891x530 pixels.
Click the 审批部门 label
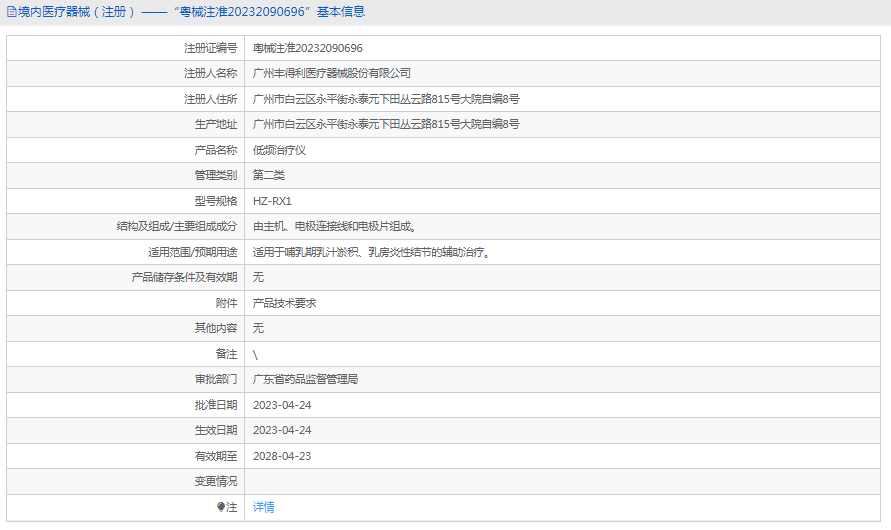point(216,379)
